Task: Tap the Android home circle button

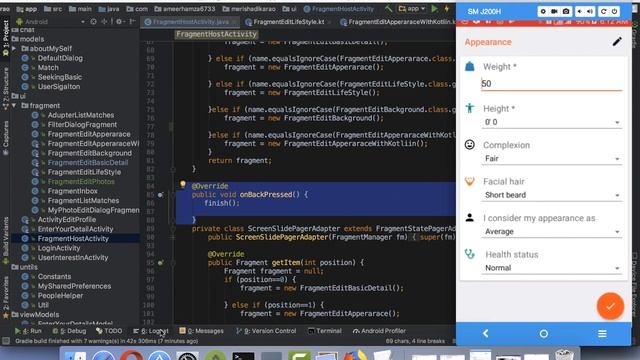Action: click(x=544, y=333)
